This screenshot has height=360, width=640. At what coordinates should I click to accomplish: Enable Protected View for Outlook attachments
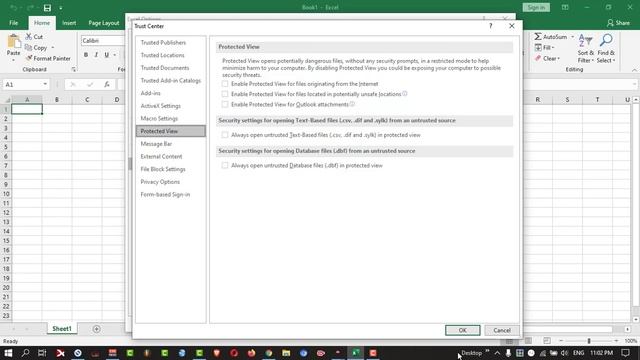click(225, 104)
